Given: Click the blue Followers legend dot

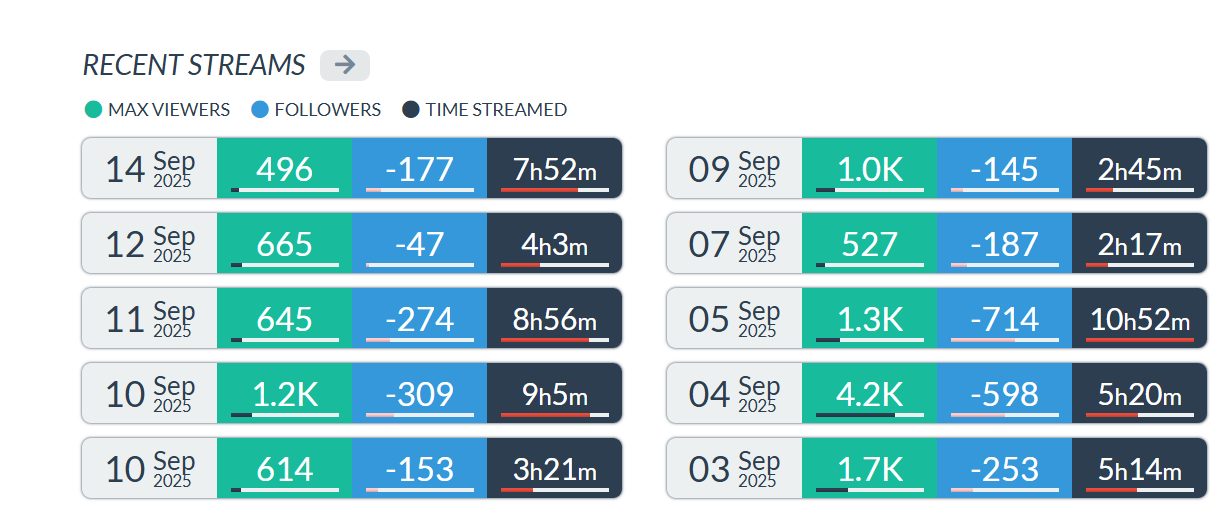Looking at the screenshot, I should (x=260, y=110).
